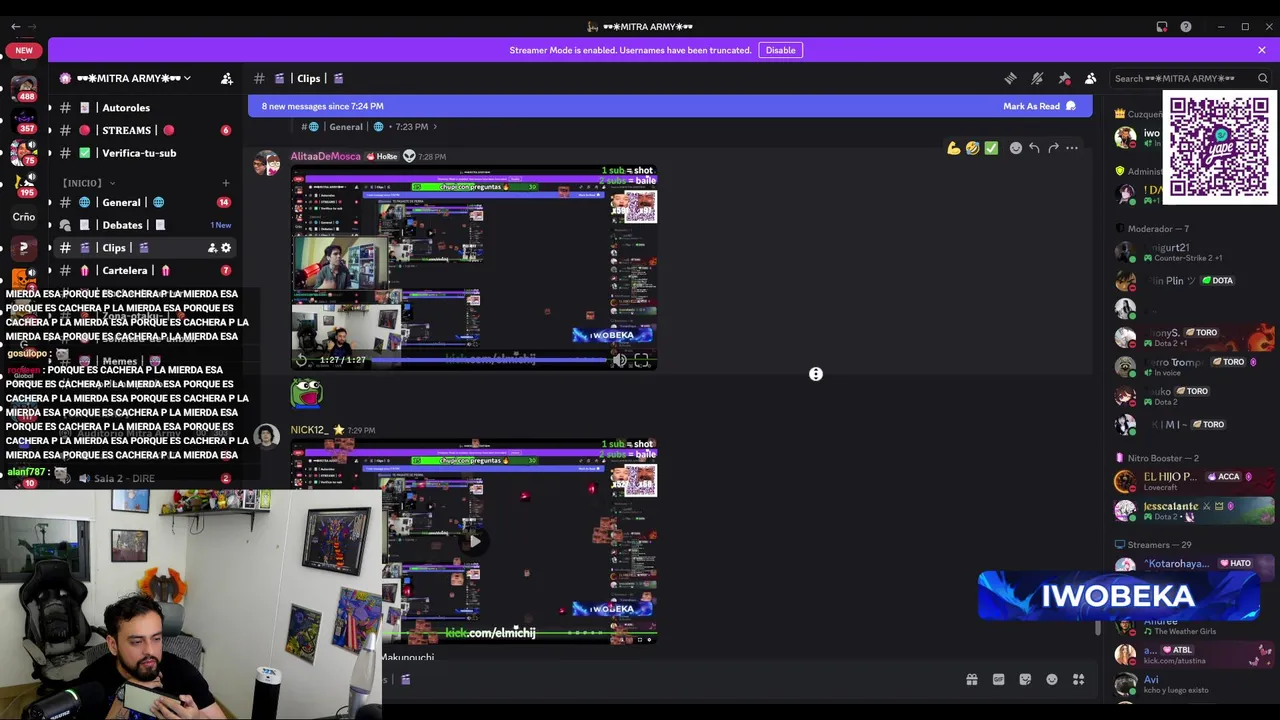
Task: Click Mark As Read button
Action: tap(1039, 106)
